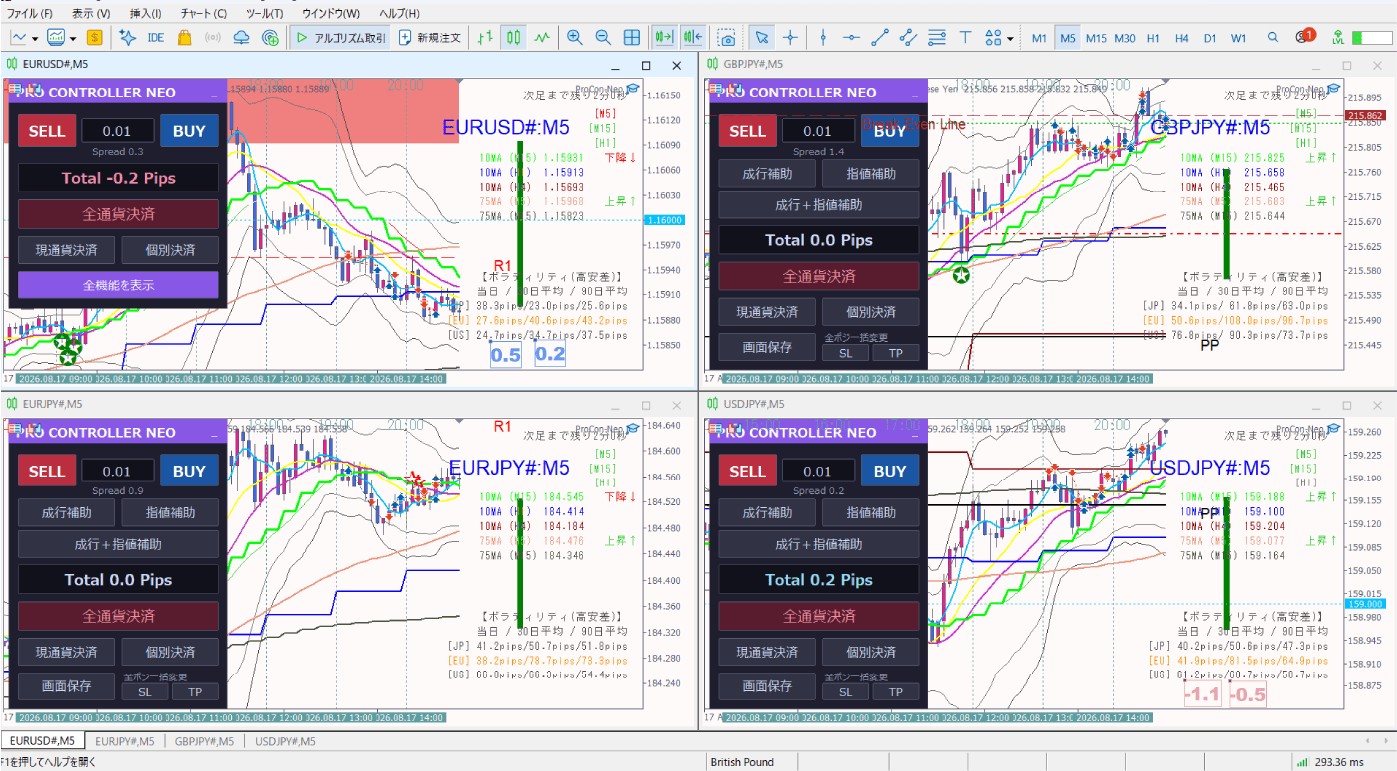Zoom in the chart with plus magnifier
The image size is (1397, 771).
575,37
